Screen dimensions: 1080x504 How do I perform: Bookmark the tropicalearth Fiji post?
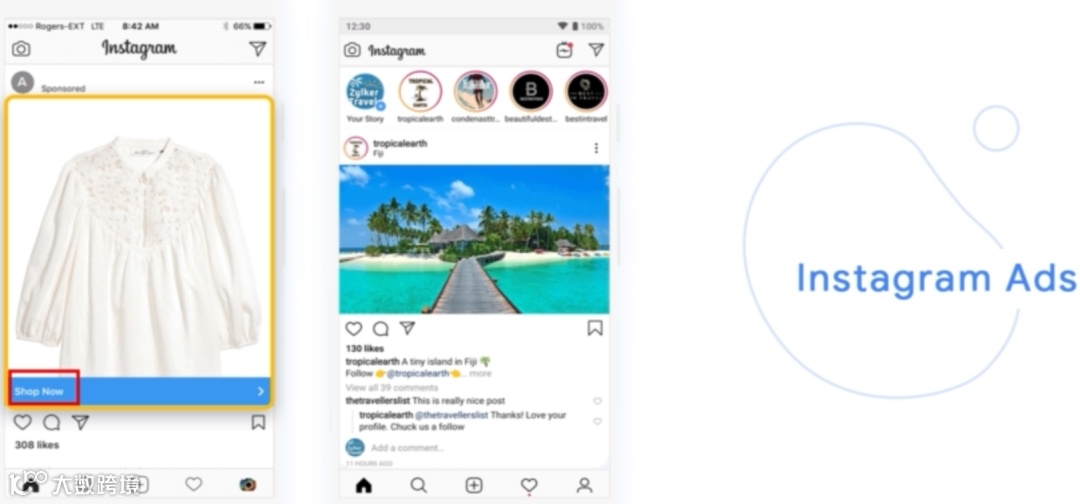tap(595, 328)
